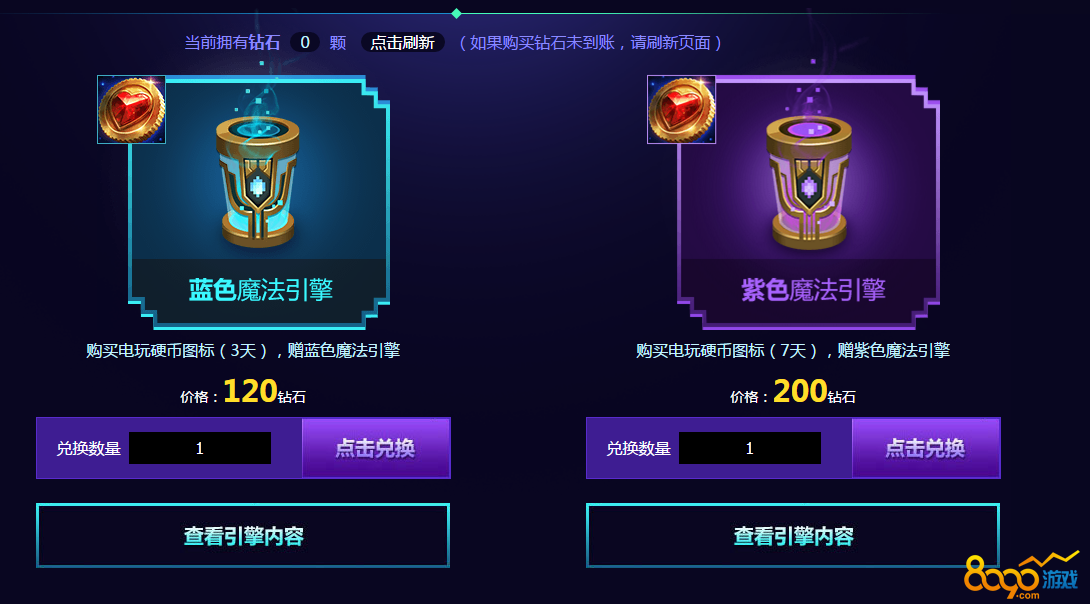Image resolution: width=1090 pixels, height=604 pixels.
Task: Click the 点击刷新 refresh button
Action: point(402,42)
